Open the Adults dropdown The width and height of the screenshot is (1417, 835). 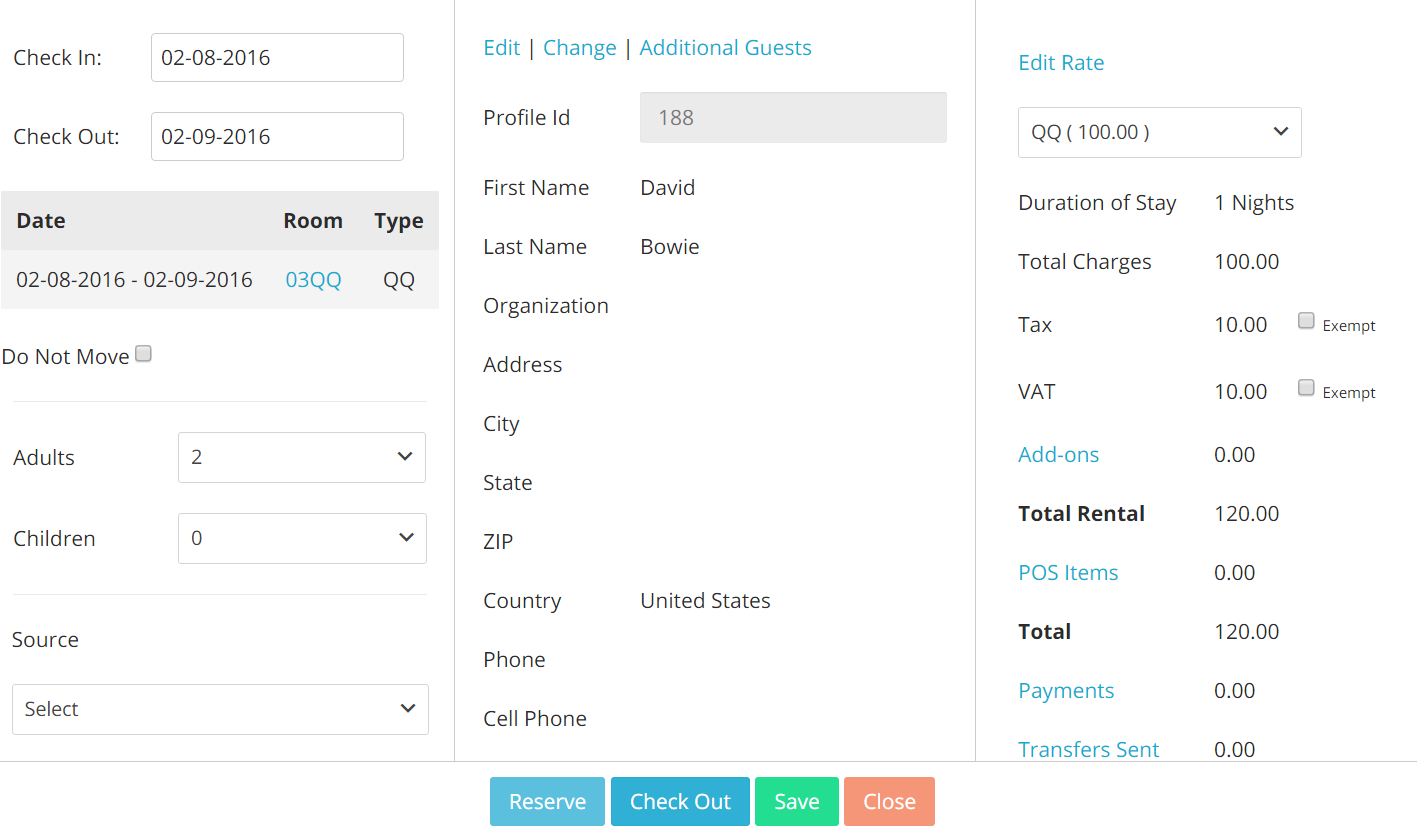click(302, 458)
